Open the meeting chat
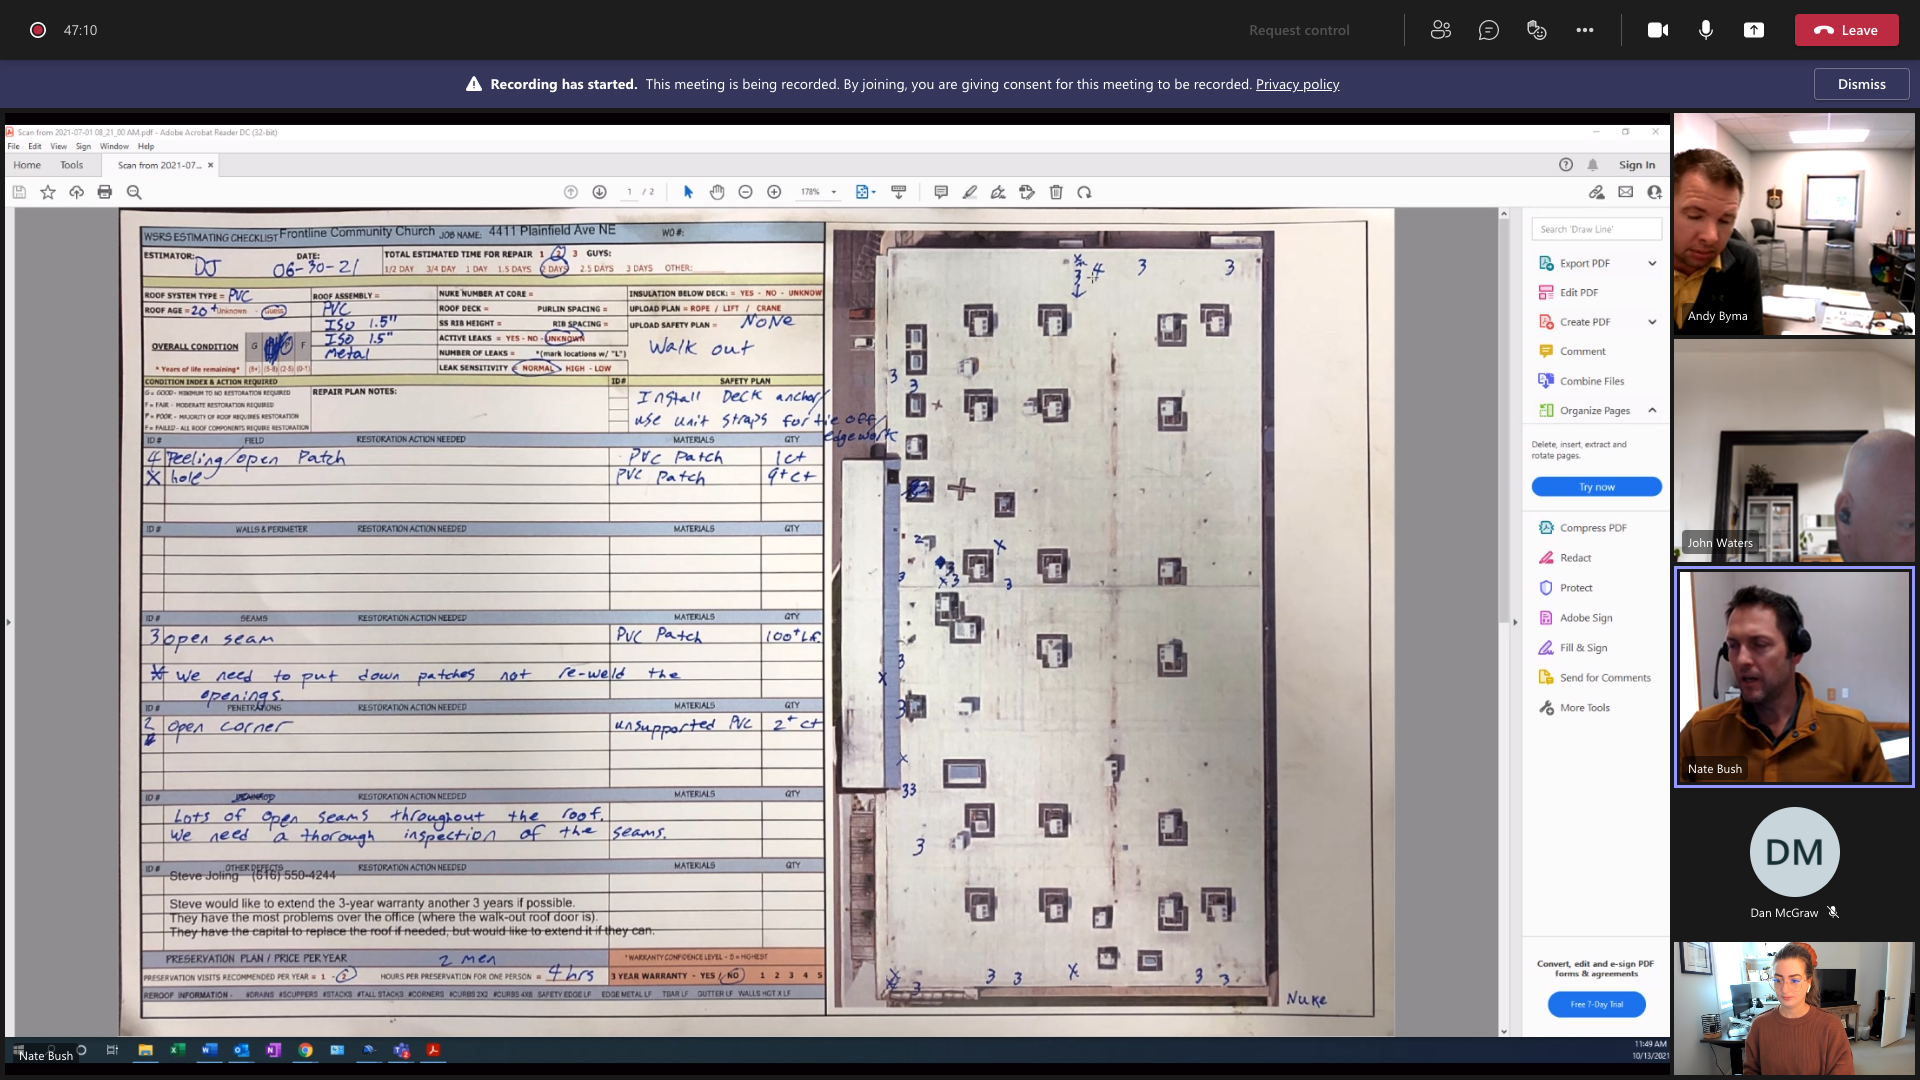 tap(1488, 30)
